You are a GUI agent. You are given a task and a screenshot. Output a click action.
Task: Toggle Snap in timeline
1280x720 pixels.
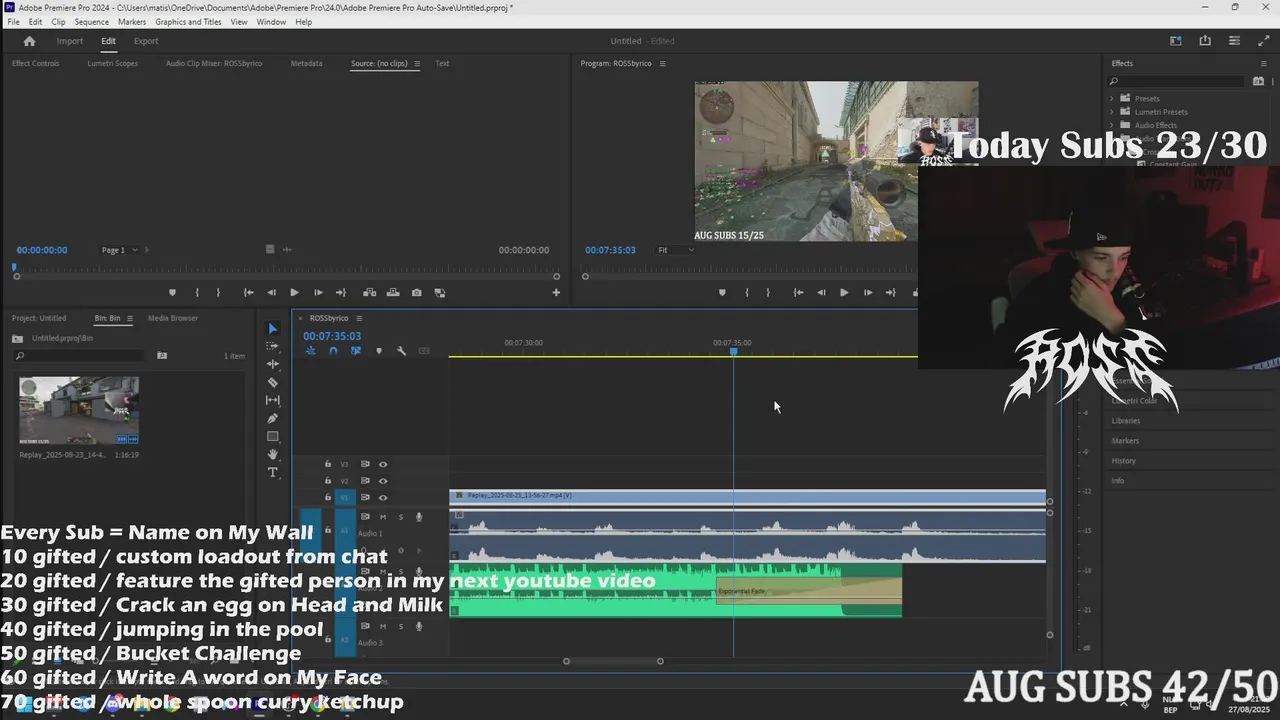[x=333, y=351]
